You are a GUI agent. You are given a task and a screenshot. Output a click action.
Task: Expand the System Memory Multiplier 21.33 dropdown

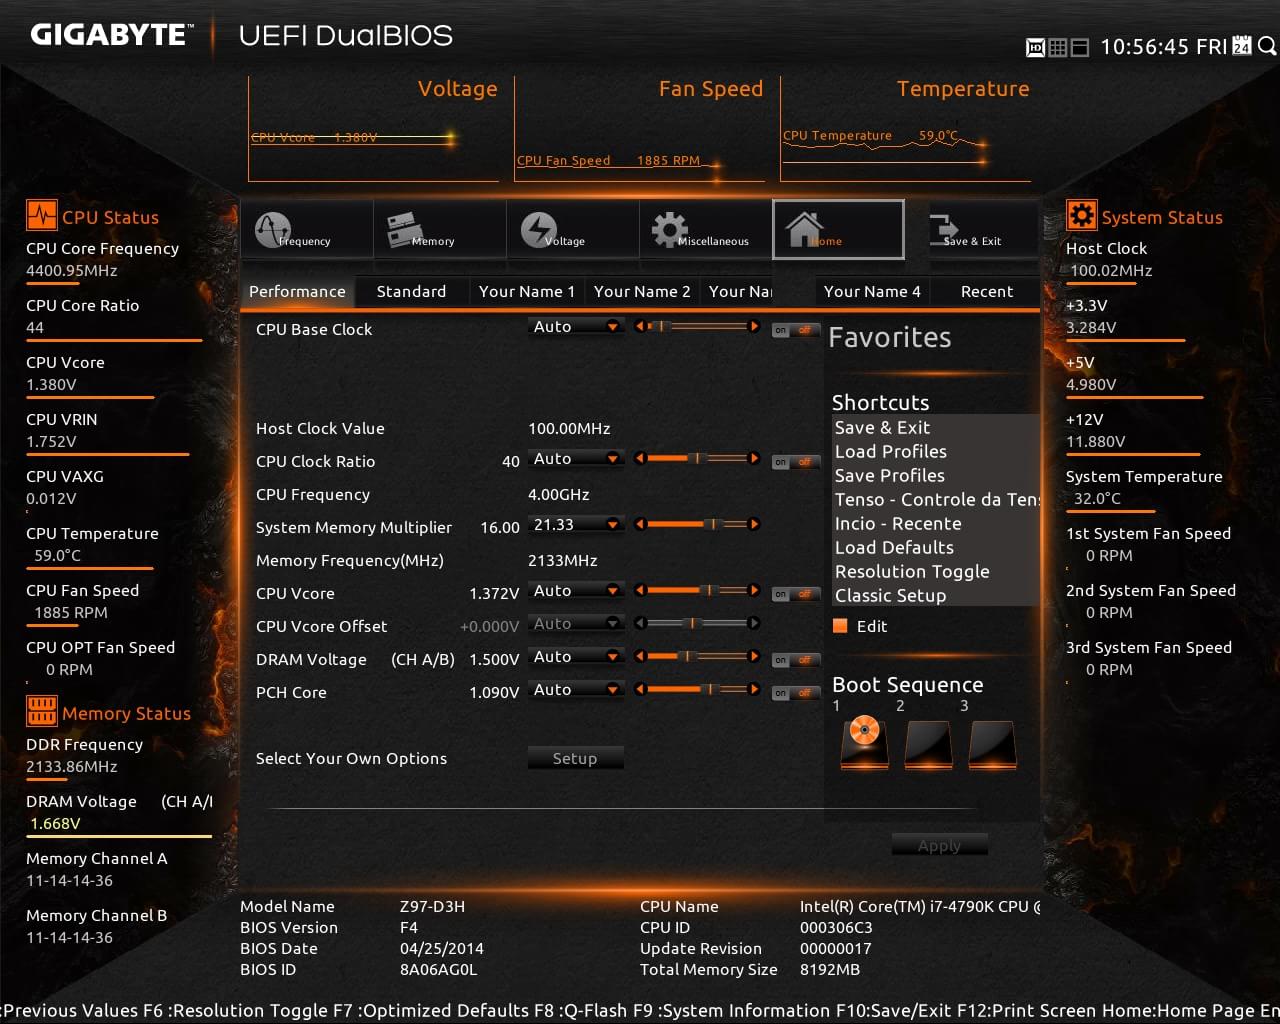(x=576, y=525)
